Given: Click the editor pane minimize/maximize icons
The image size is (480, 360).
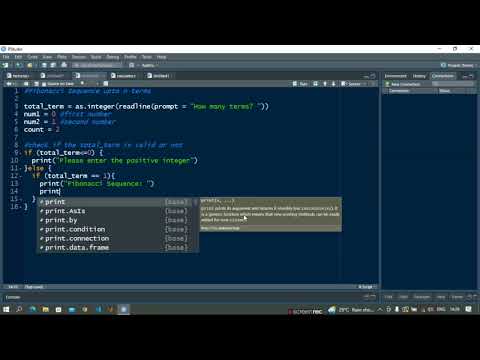Looking at the screenshot, I should [x=369, y=76].
